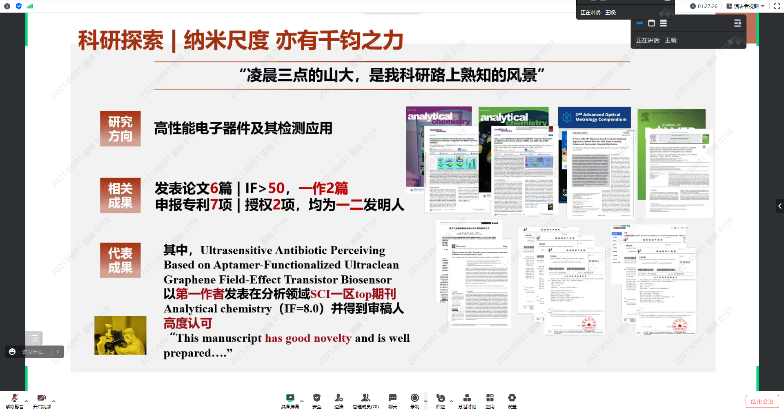784x412 pixels.
Task: Open the security shield menu in toolbar
Action: [x=317, y=397]
